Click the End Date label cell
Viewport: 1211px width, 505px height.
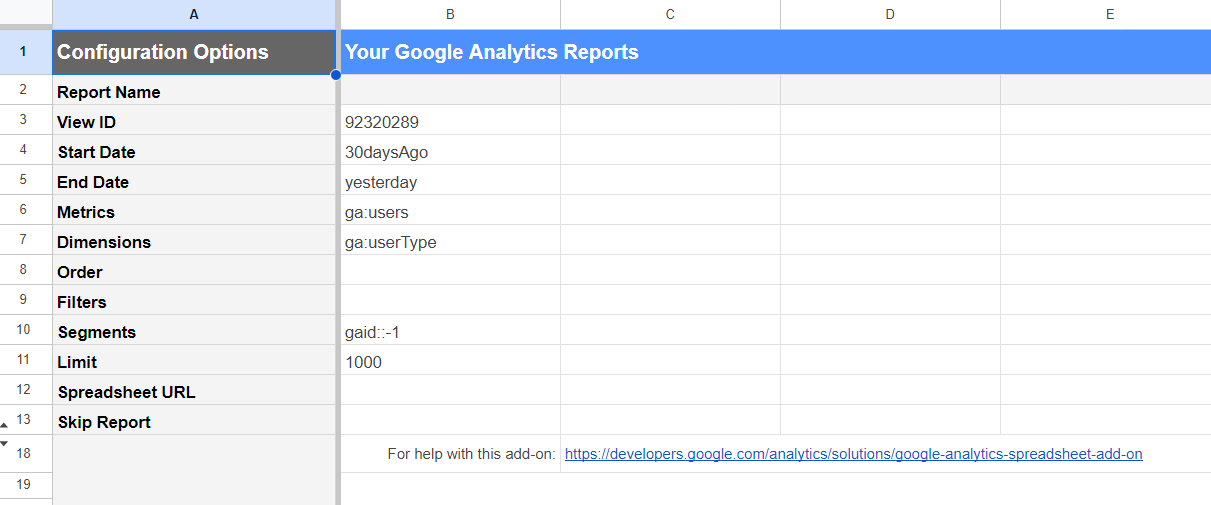[194, 182]
